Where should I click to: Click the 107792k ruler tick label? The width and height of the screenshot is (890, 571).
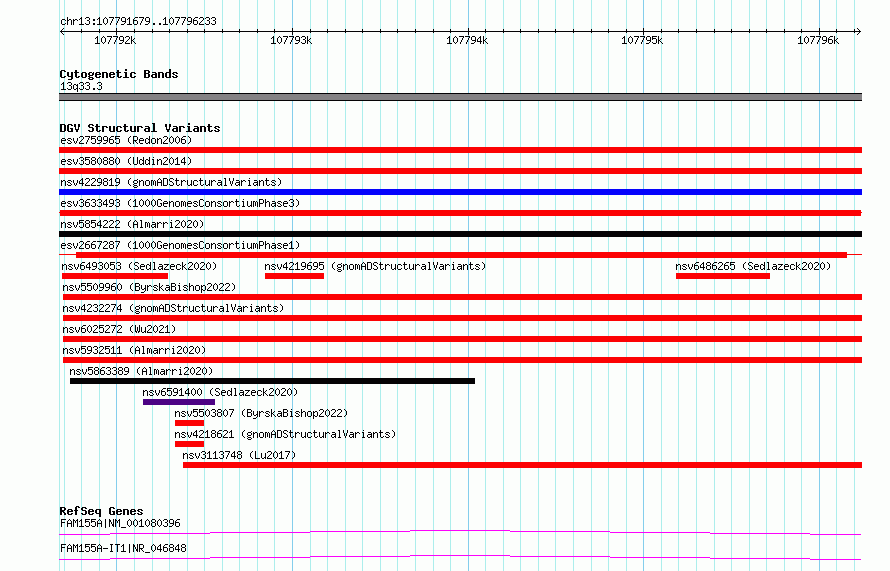coord(115,40)
